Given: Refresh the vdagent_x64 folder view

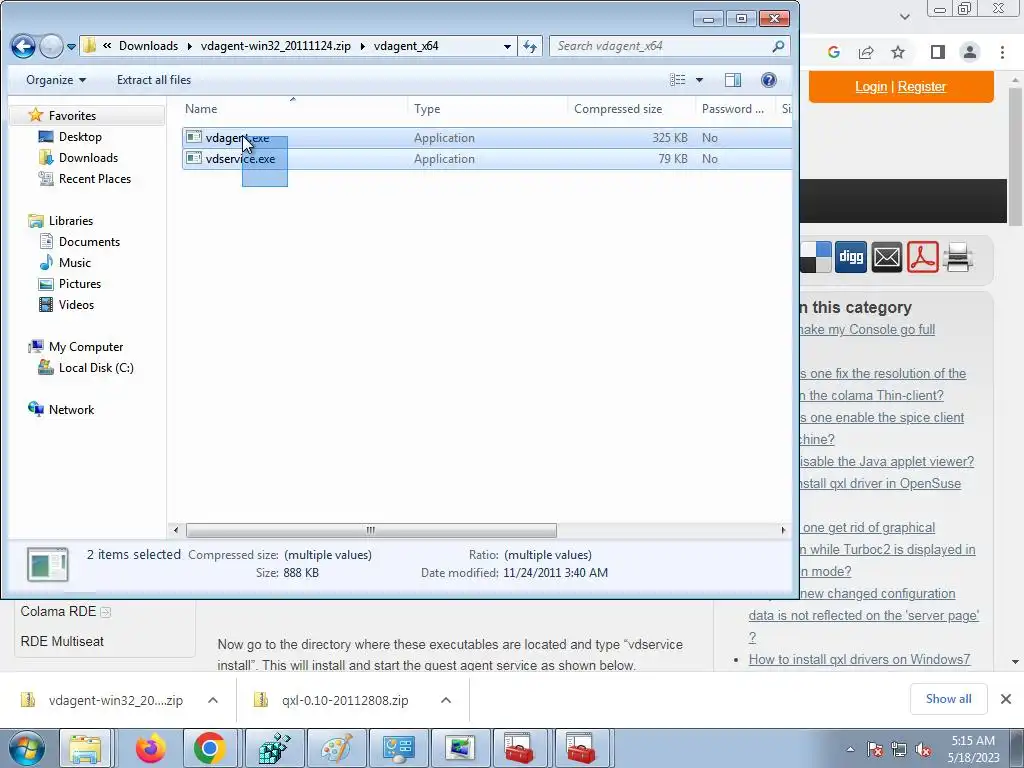Looking at the screenshot, I should coord(530,46).
